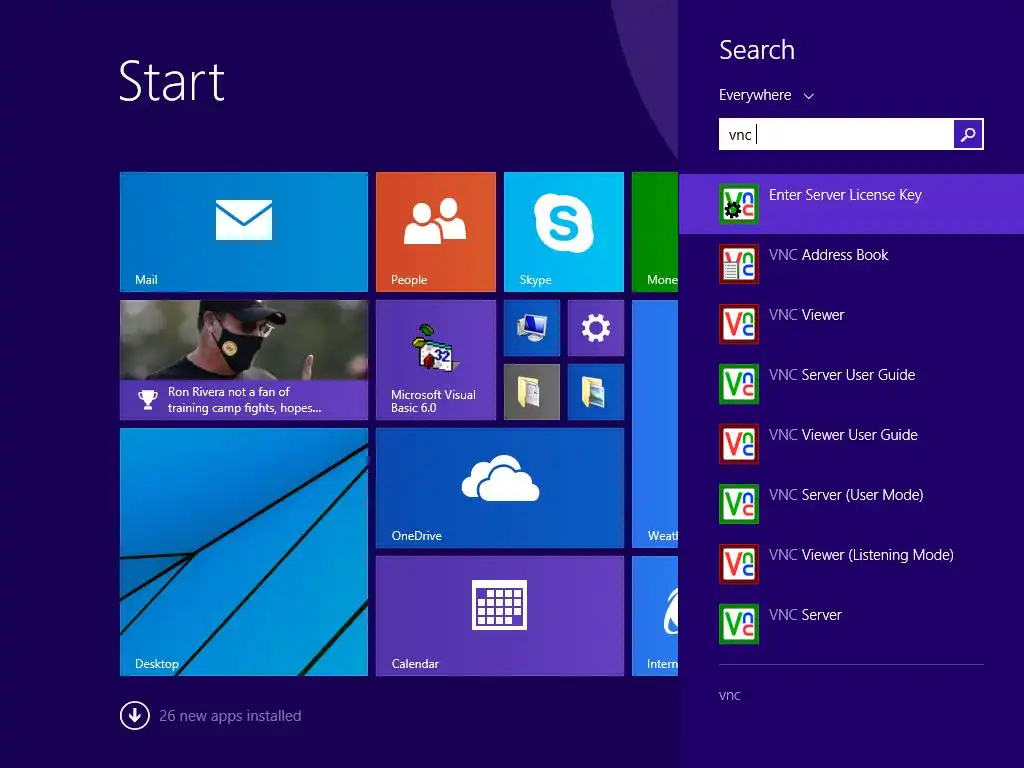Screen dimensions: 1024x768
Task: Open the Internet Explorer tile
Action: pyautogui.click(x=655, y=616)
